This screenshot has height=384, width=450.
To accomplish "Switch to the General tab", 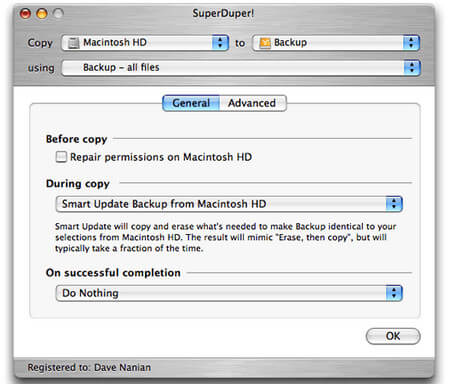I will pos(191,103).
